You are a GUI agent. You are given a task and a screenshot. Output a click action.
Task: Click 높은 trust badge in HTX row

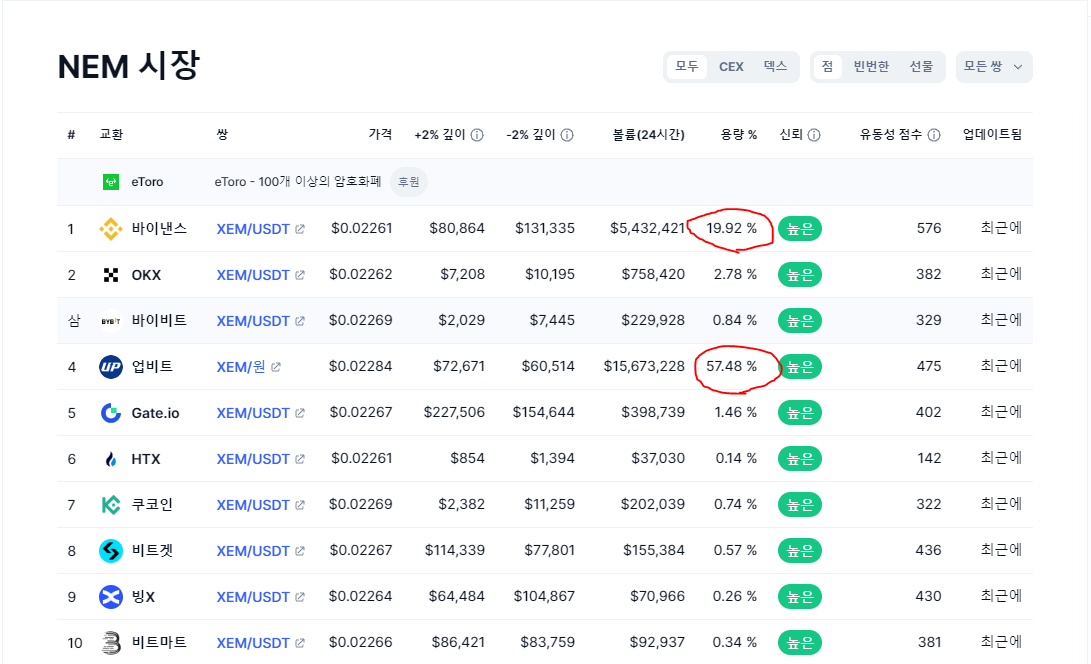click(x=799, y=459)
